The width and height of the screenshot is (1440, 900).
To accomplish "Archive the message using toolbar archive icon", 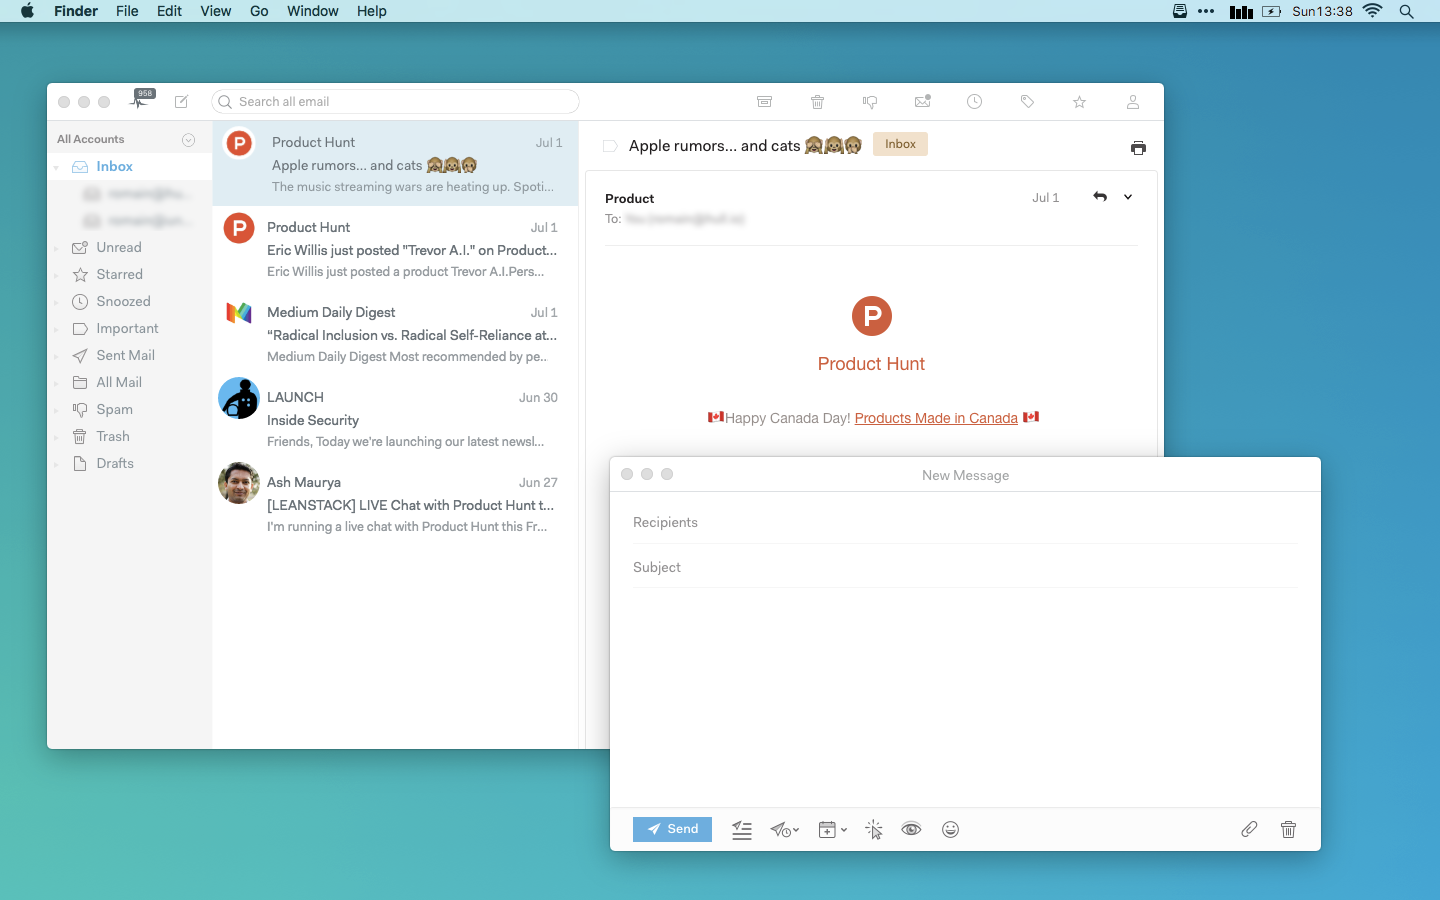I will click(764, 101).
